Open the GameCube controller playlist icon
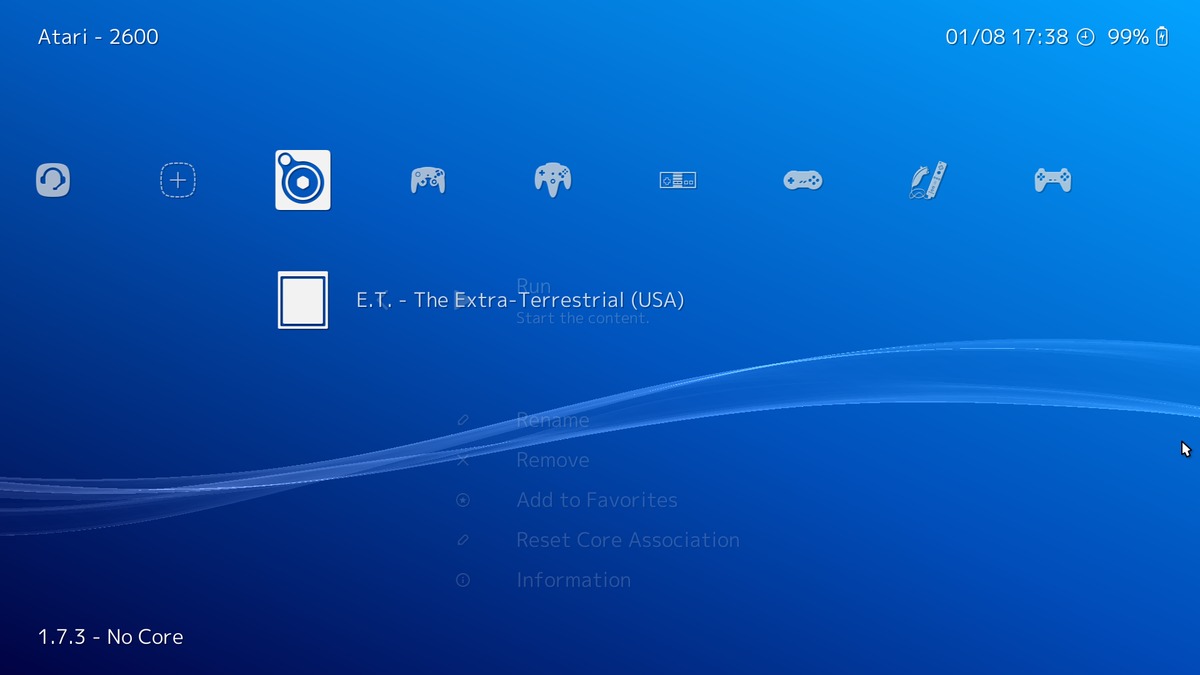This screenshot has height=675, width=1200. tap(428, 180)
